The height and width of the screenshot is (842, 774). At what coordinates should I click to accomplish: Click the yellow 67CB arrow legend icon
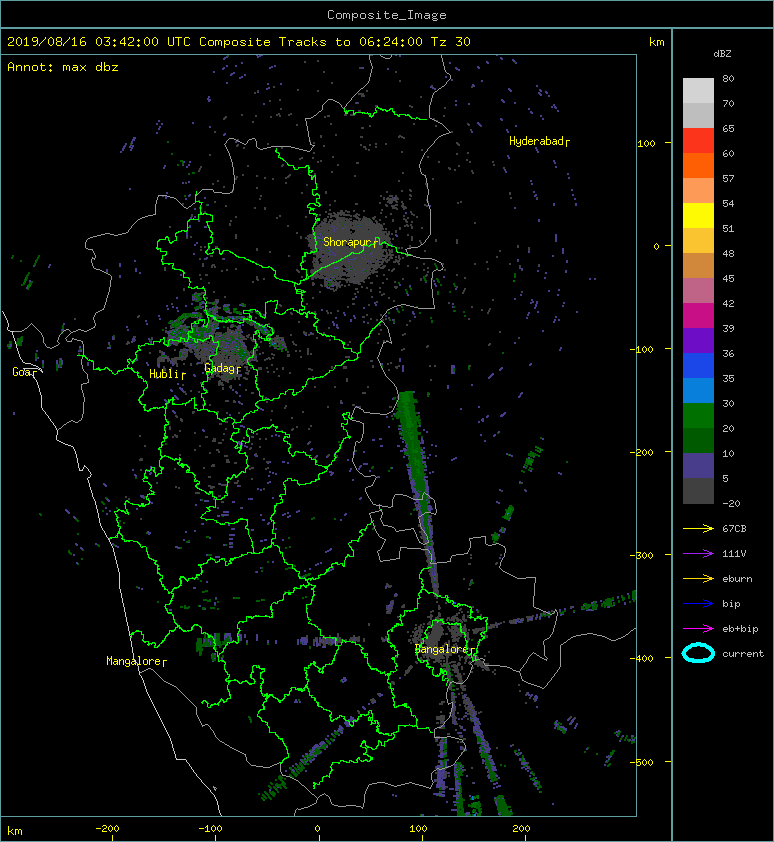698,528
